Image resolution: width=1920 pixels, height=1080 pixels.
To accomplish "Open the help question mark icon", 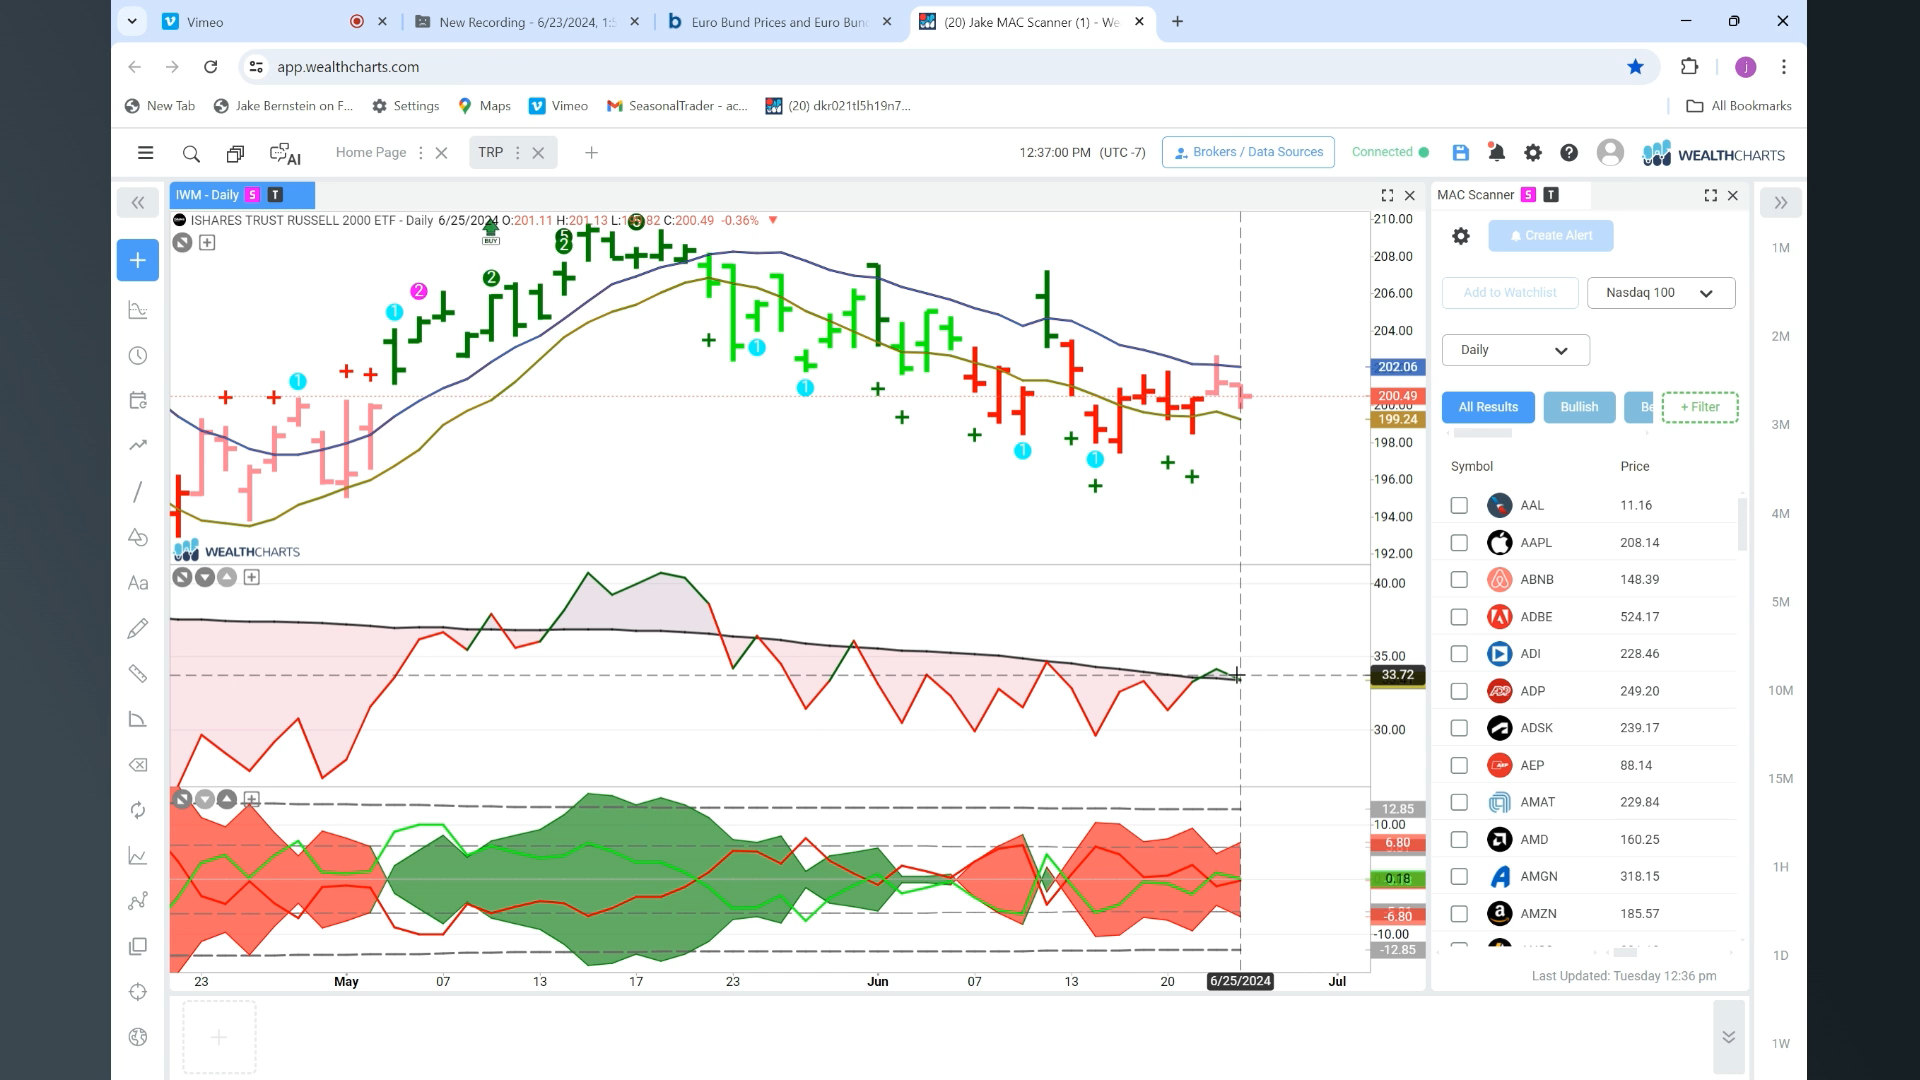I will click(x=1569, y=153).
